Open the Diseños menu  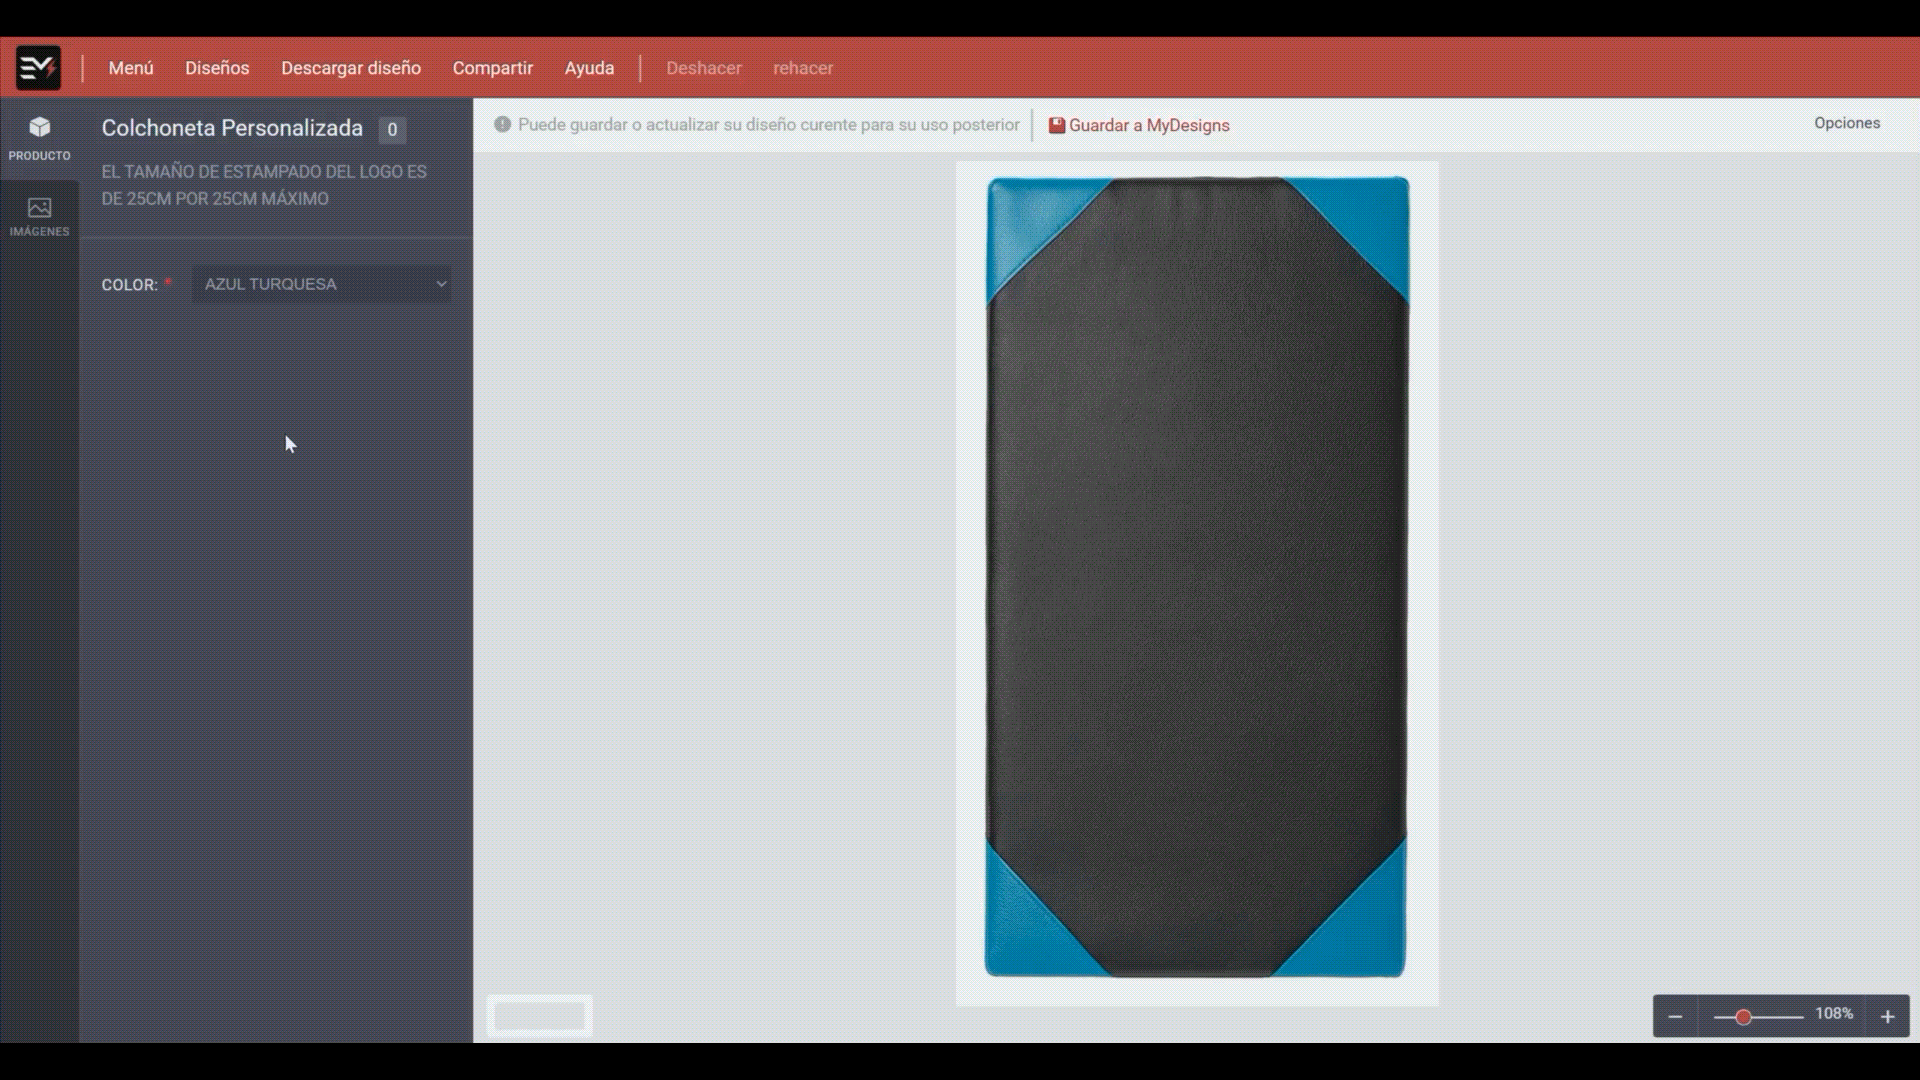(217, 68)
